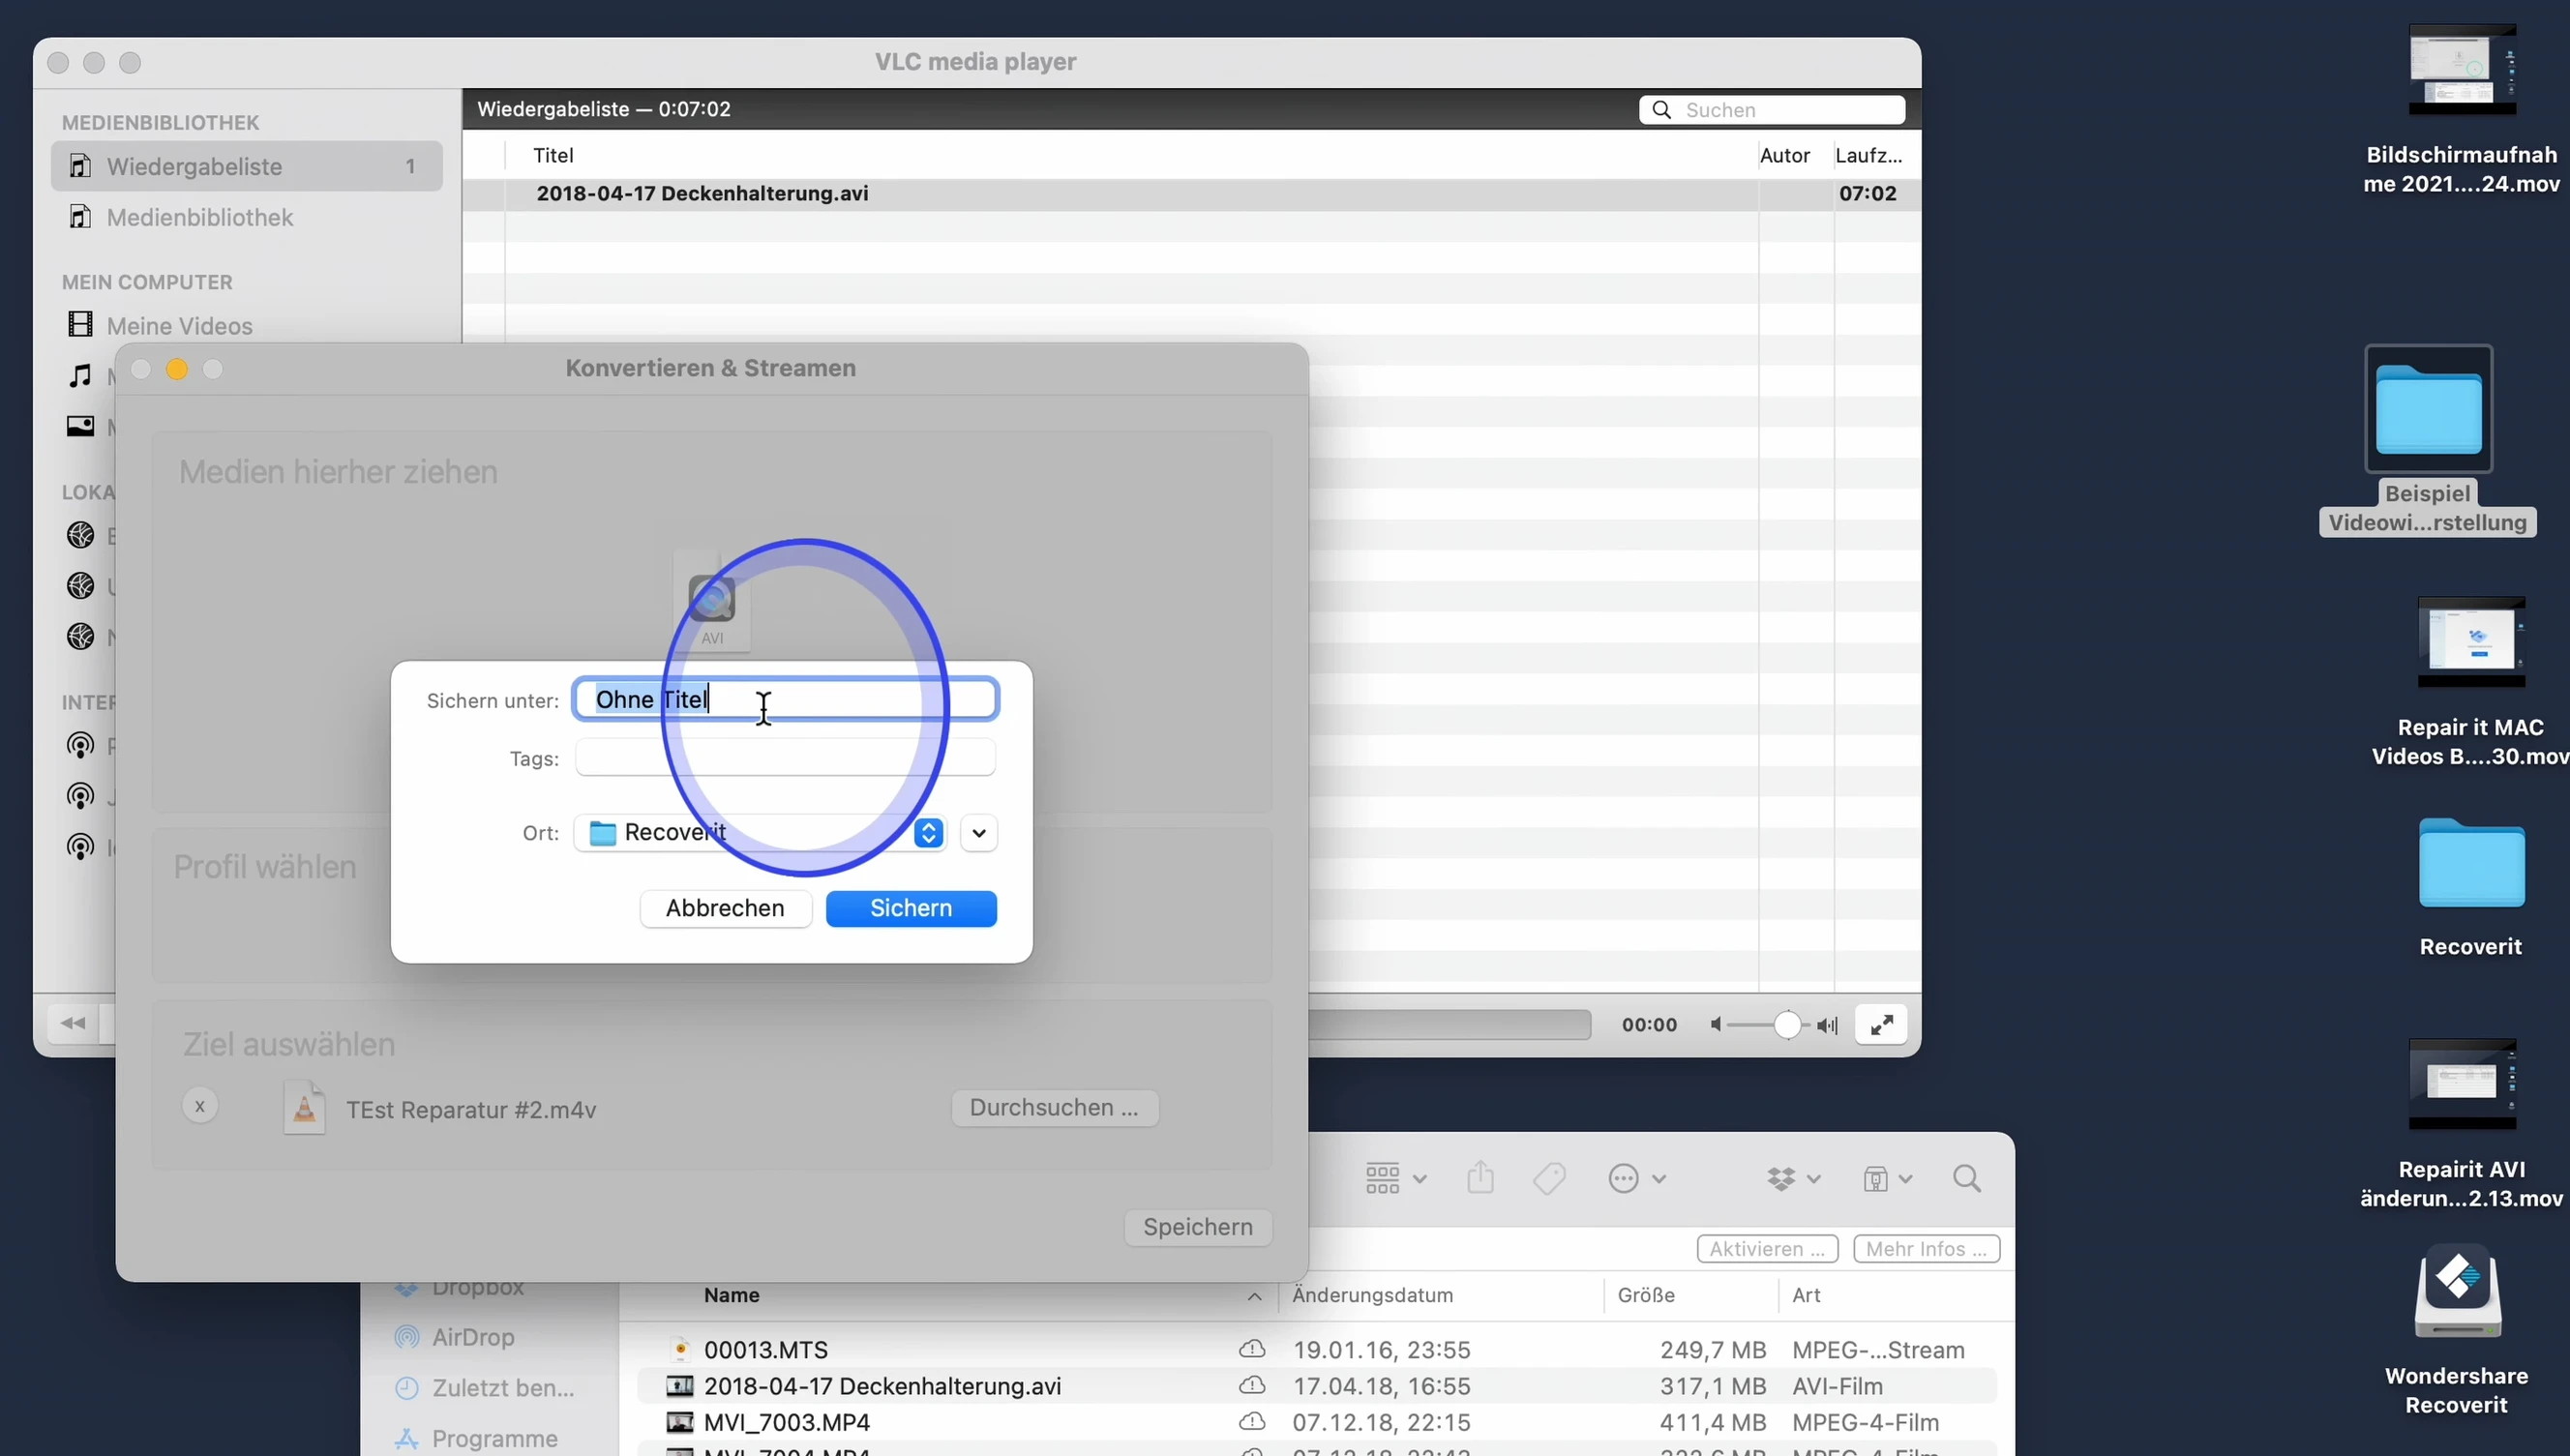2570x1456 pixels.
Task: Expand the save dialog with chevron button
Action: (979, 832)
